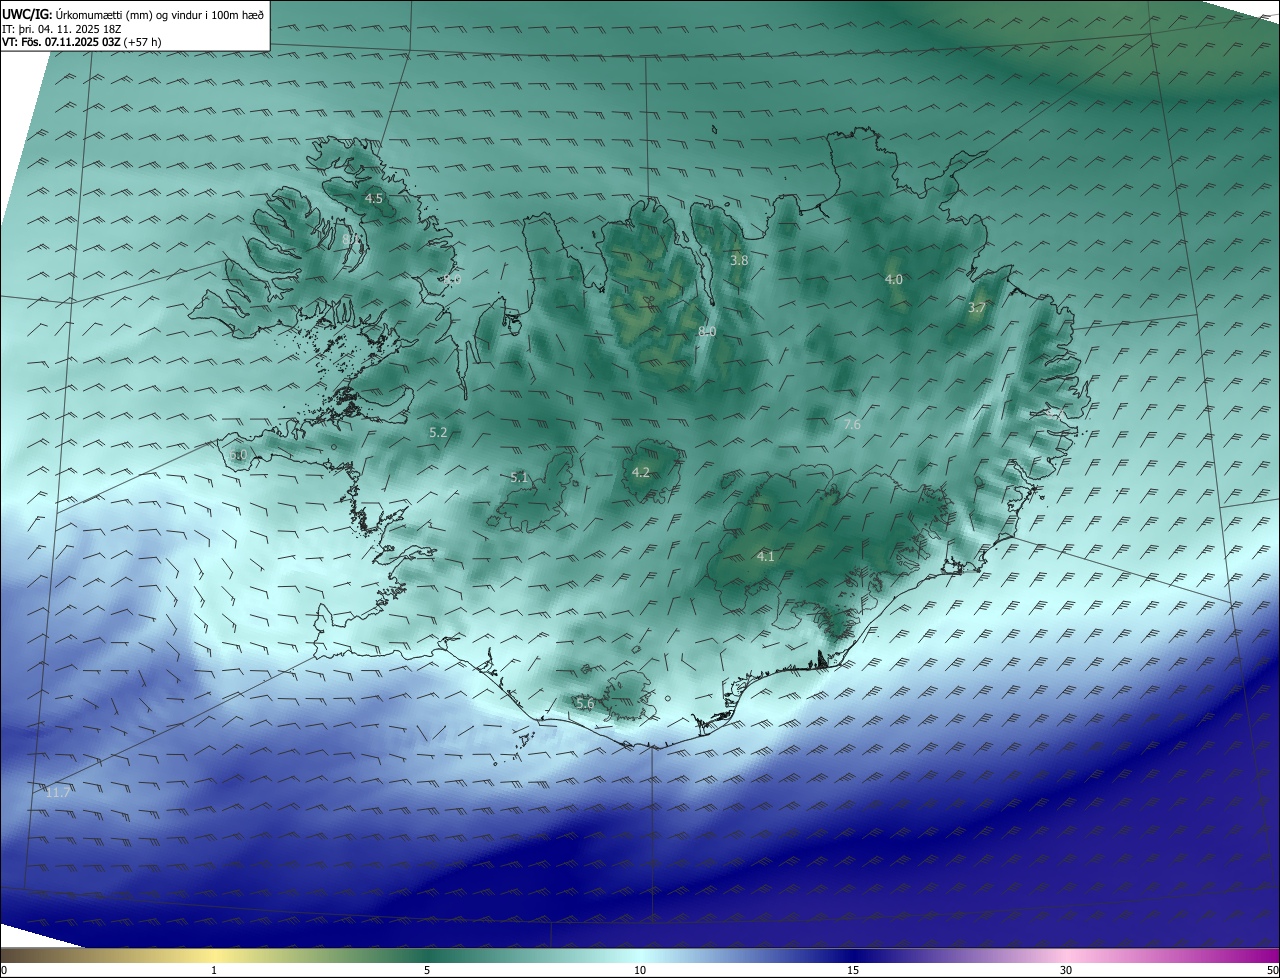Screen dimensions: 1280x978
Task: Click the 3.7 value label
Action: pos(977,308)
